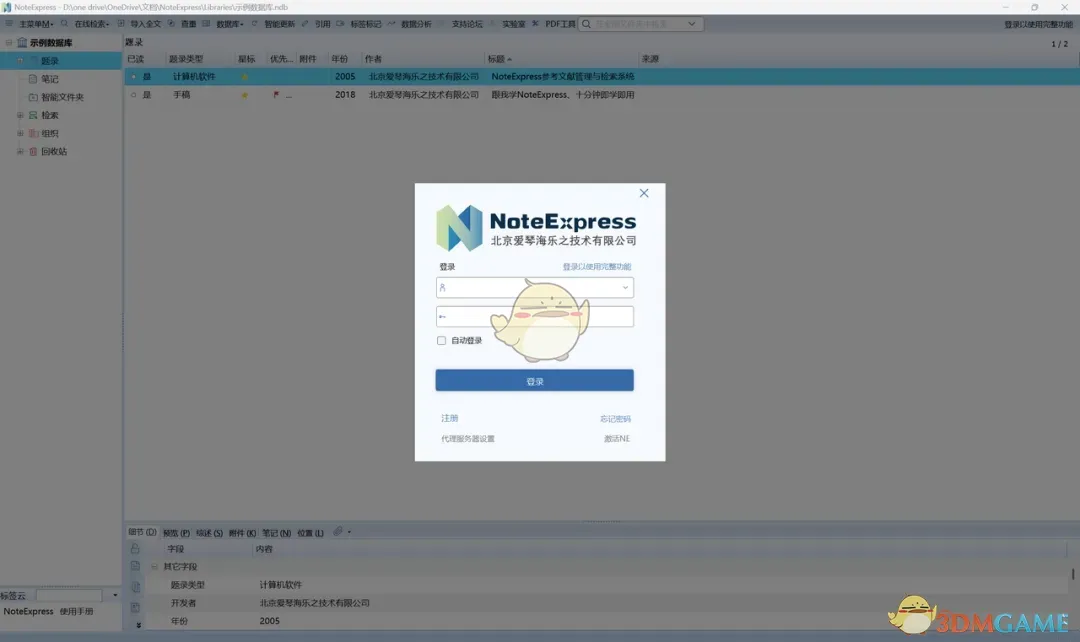Enable the 自动登录 auto-login checkbox
This screenshot has width=1080, height=642.
pyautogui.click(x=441, y=340)
